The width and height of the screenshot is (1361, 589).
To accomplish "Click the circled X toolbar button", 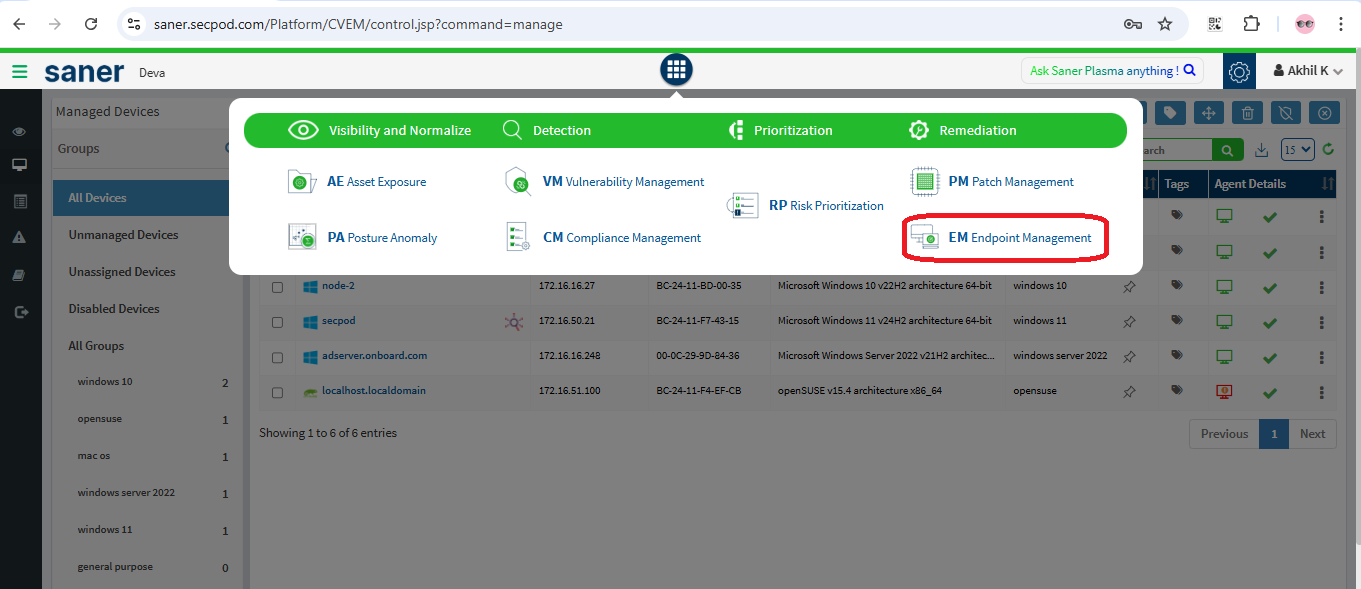I will point(1324,113).
